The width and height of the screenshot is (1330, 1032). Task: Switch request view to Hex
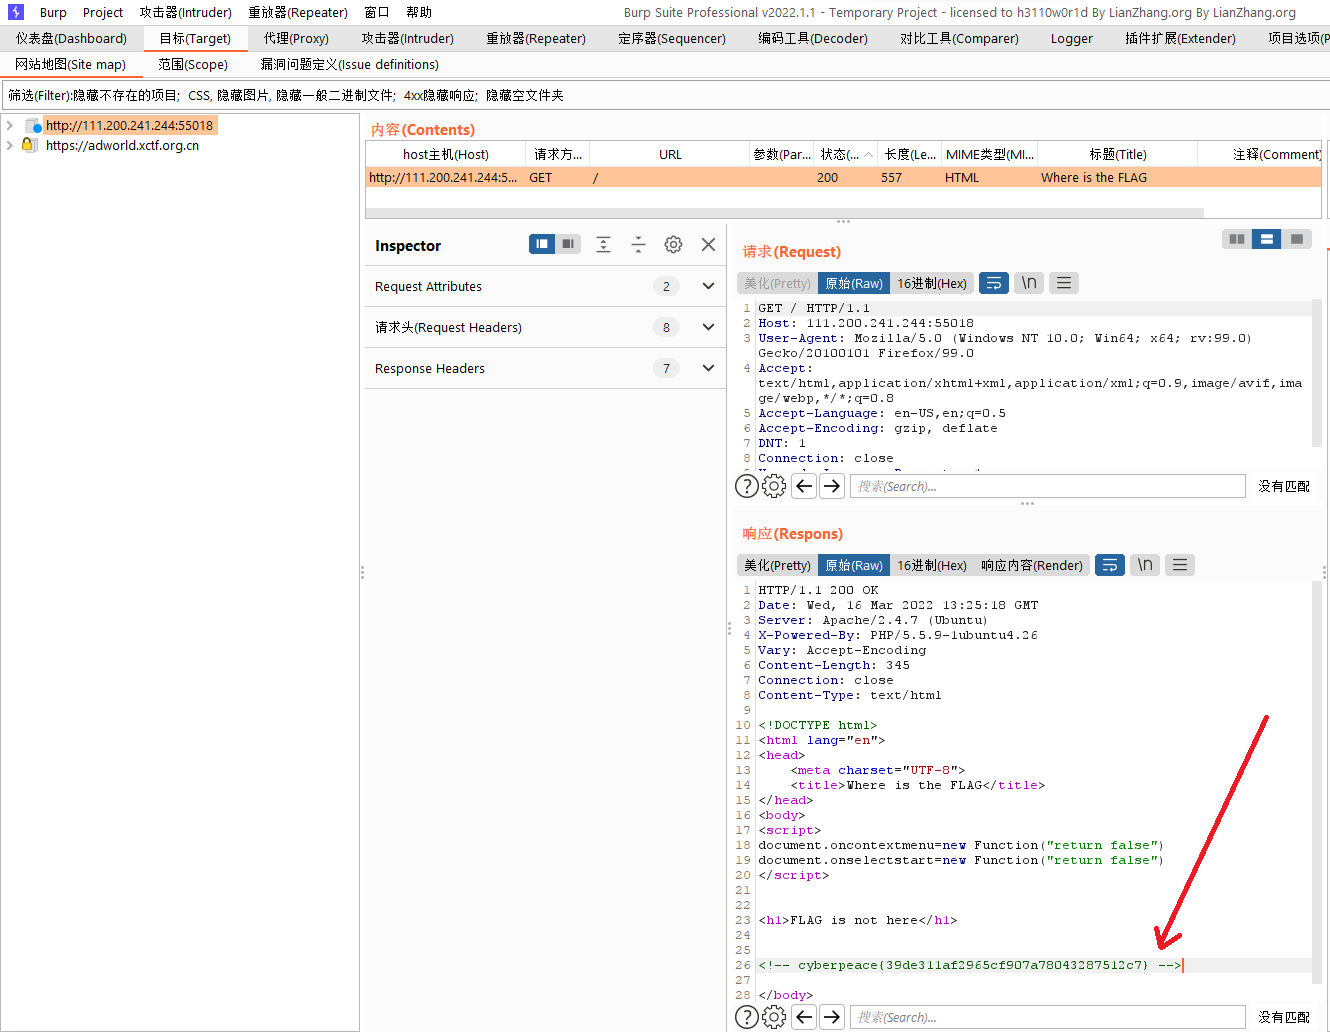932,283
